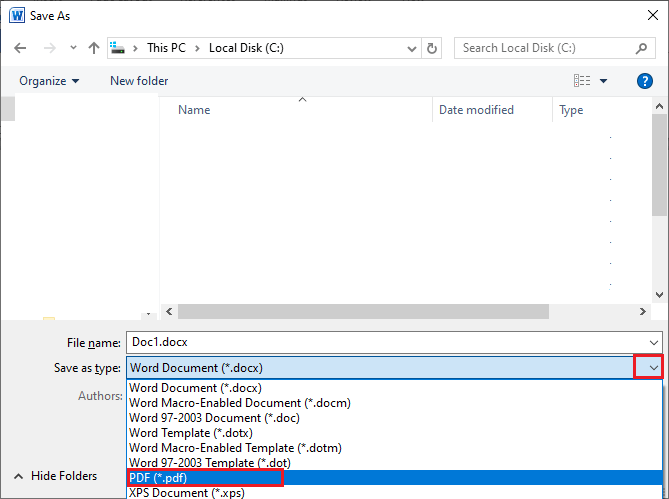Create a New folder

139,81
